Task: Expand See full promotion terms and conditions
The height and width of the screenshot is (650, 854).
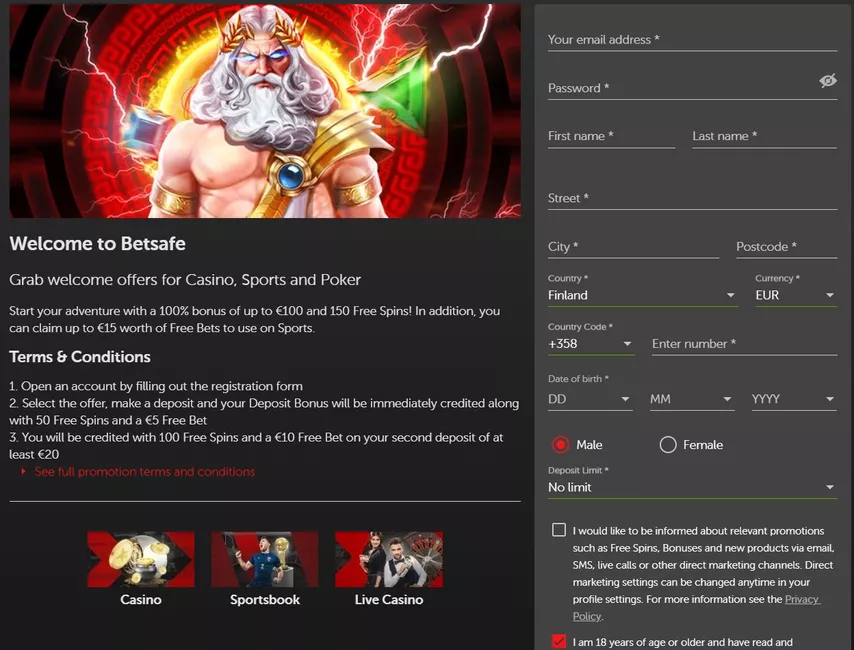Action: pos(144,472)
